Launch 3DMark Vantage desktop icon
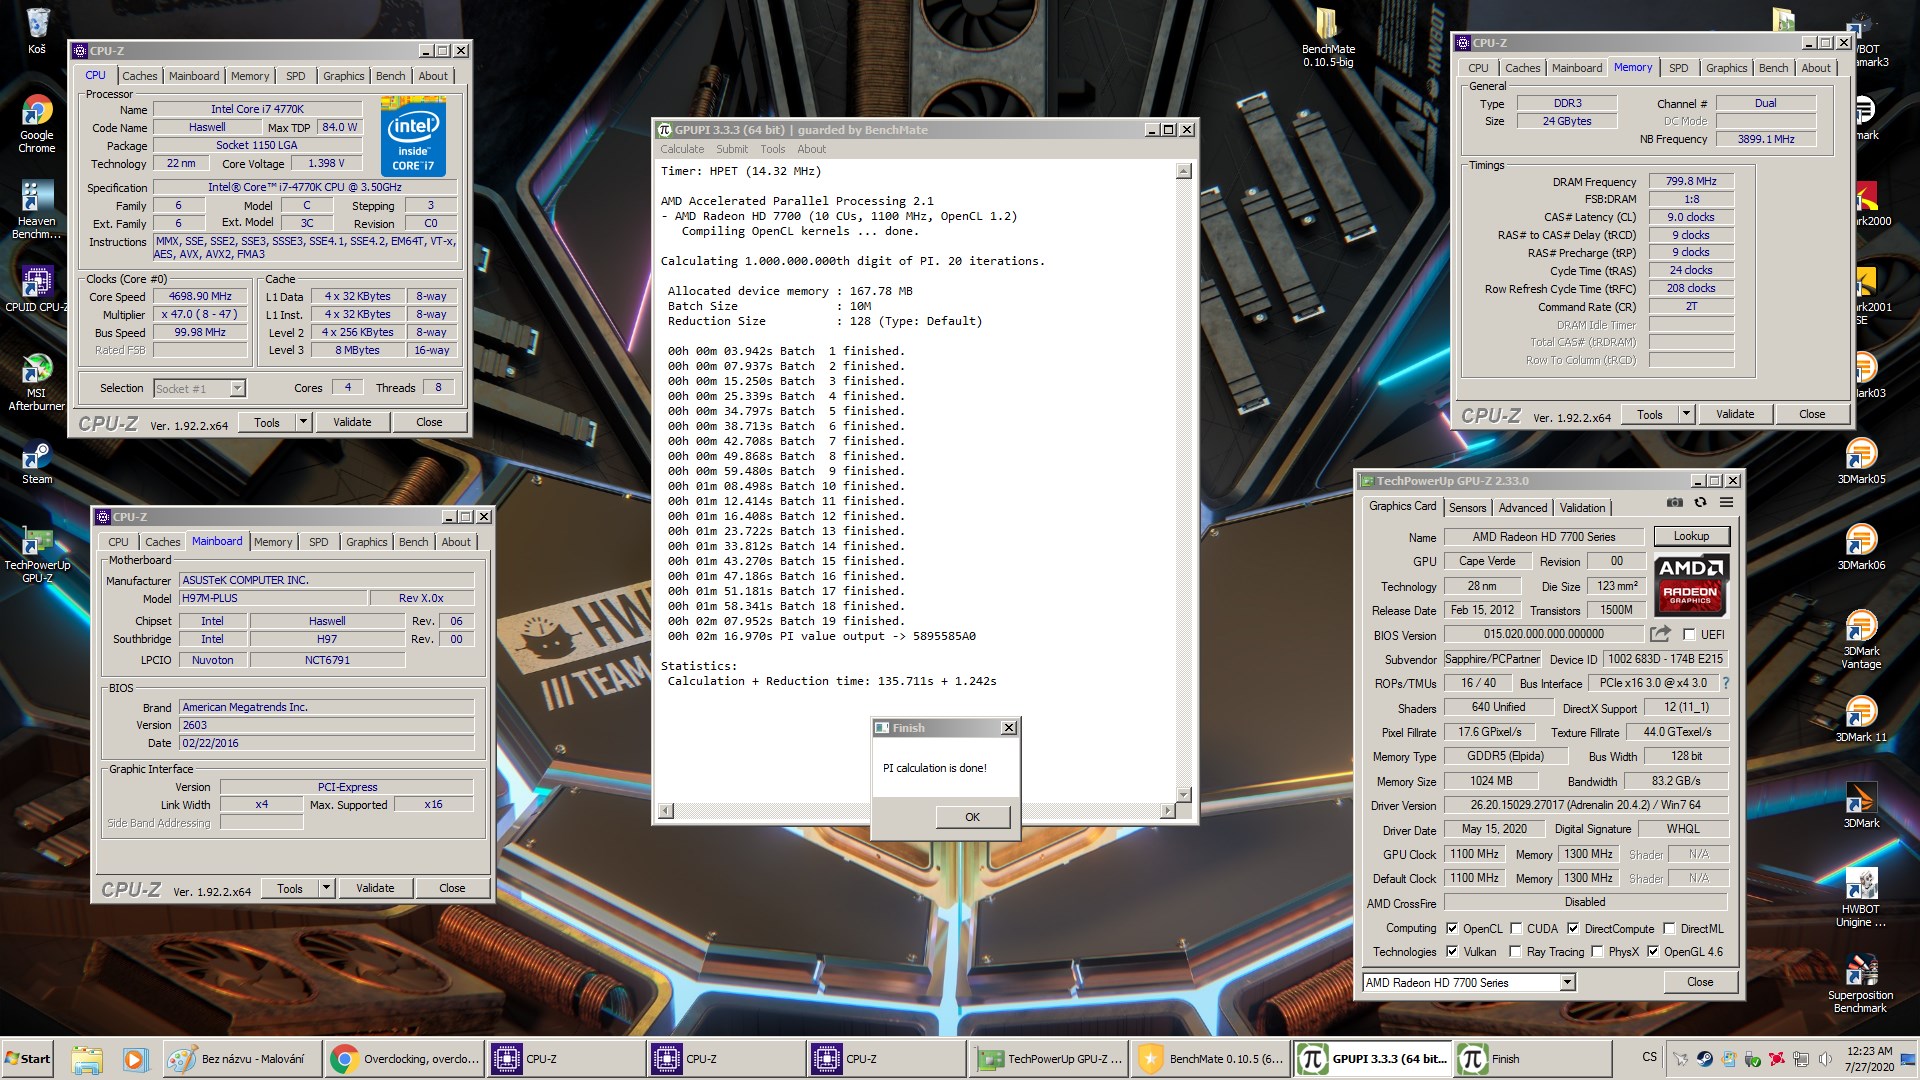1920x1080 pixels. [x=1861, y=640]
